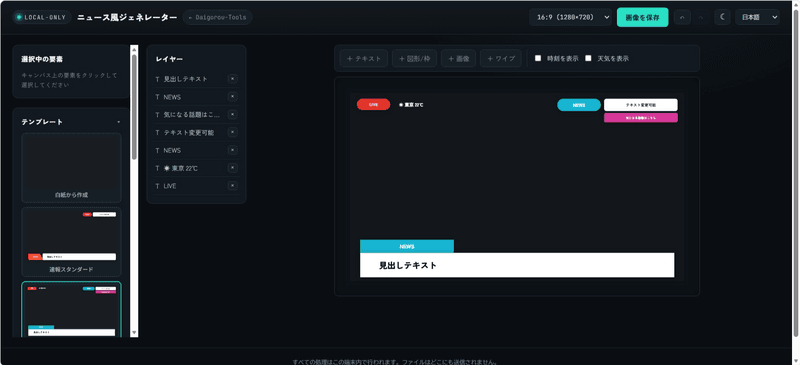Select the 白紙から作成 template
The width and height of the screenshot is (800, 365).
coord(71,168)
